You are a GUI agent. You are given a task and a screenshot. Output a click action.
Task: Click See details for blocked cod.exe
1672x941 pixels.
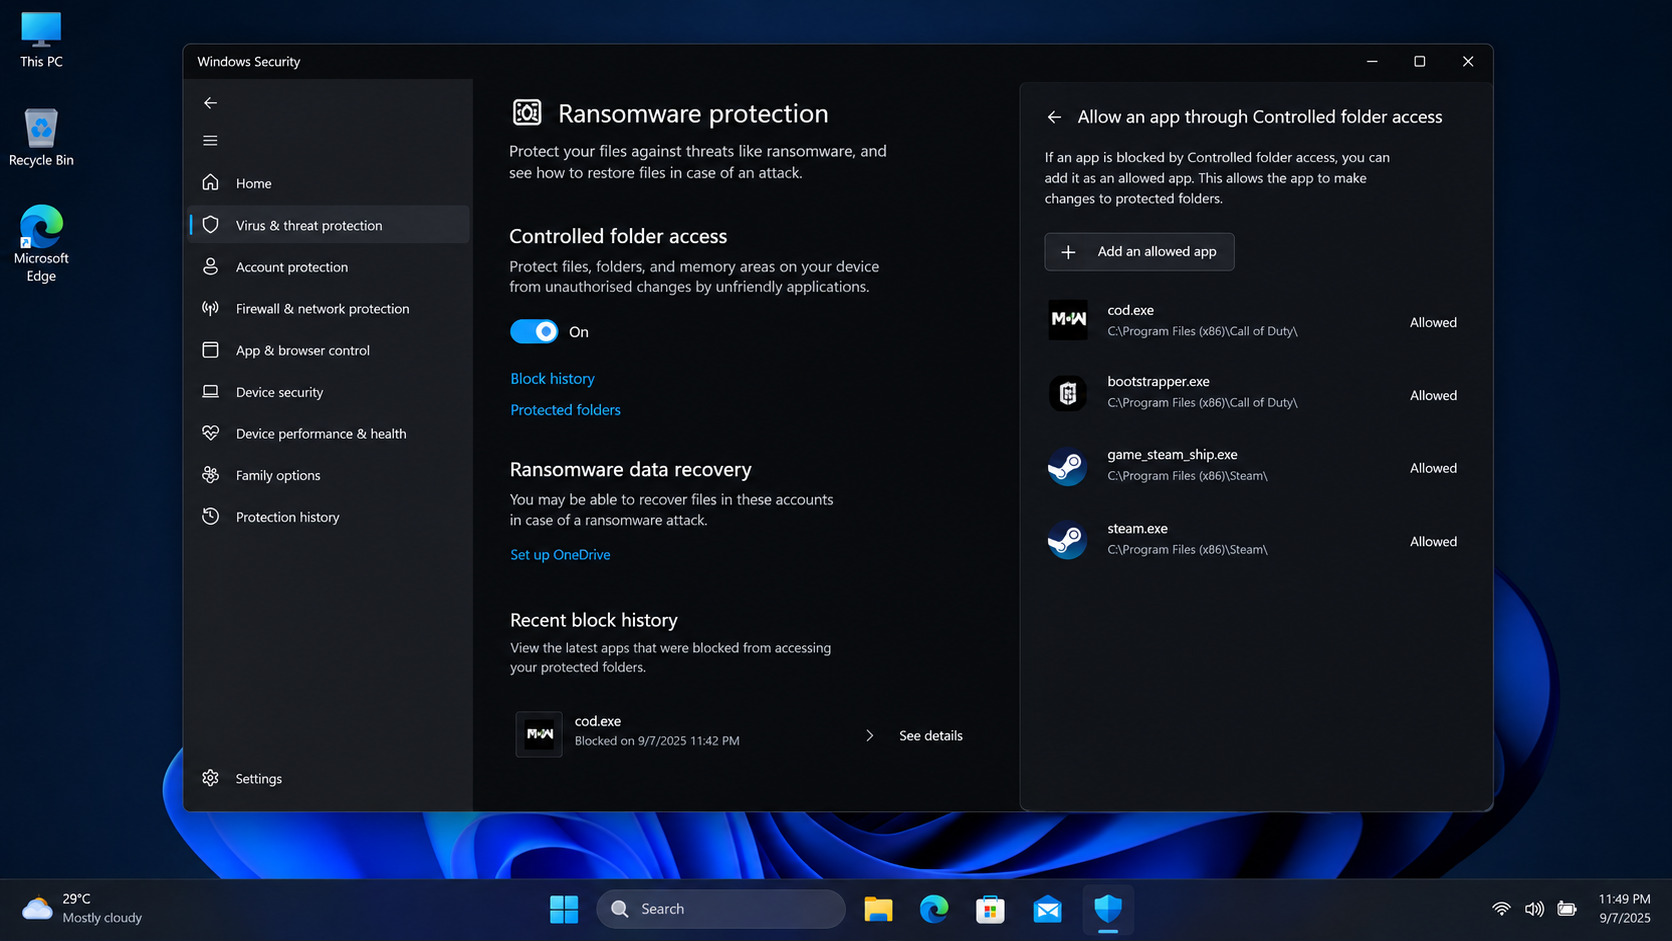pyautogui.click(x=931, y=736)
